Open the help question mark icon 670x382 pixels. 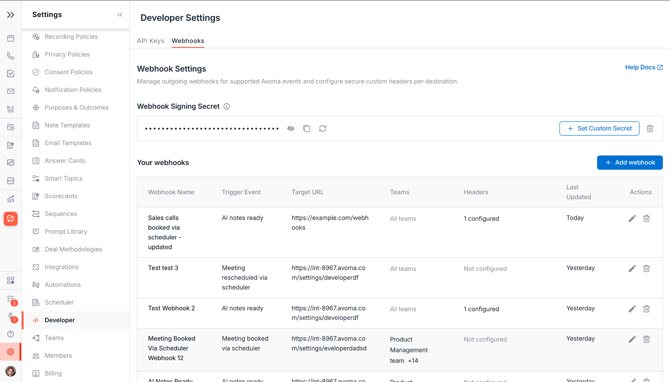tap(11, 334)
